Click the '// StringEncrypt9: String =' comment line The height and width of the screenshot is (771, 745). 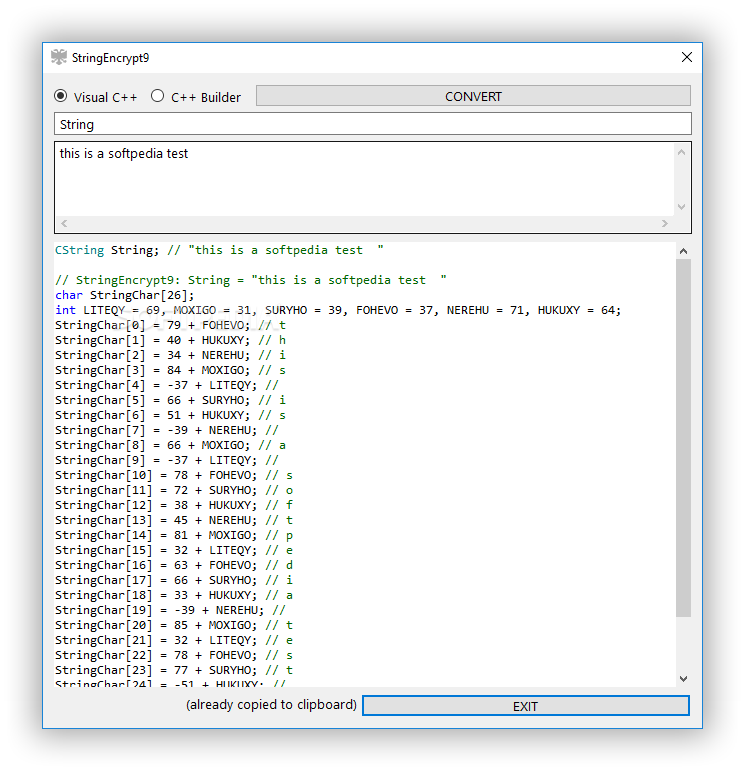click(x=251, y=280)
